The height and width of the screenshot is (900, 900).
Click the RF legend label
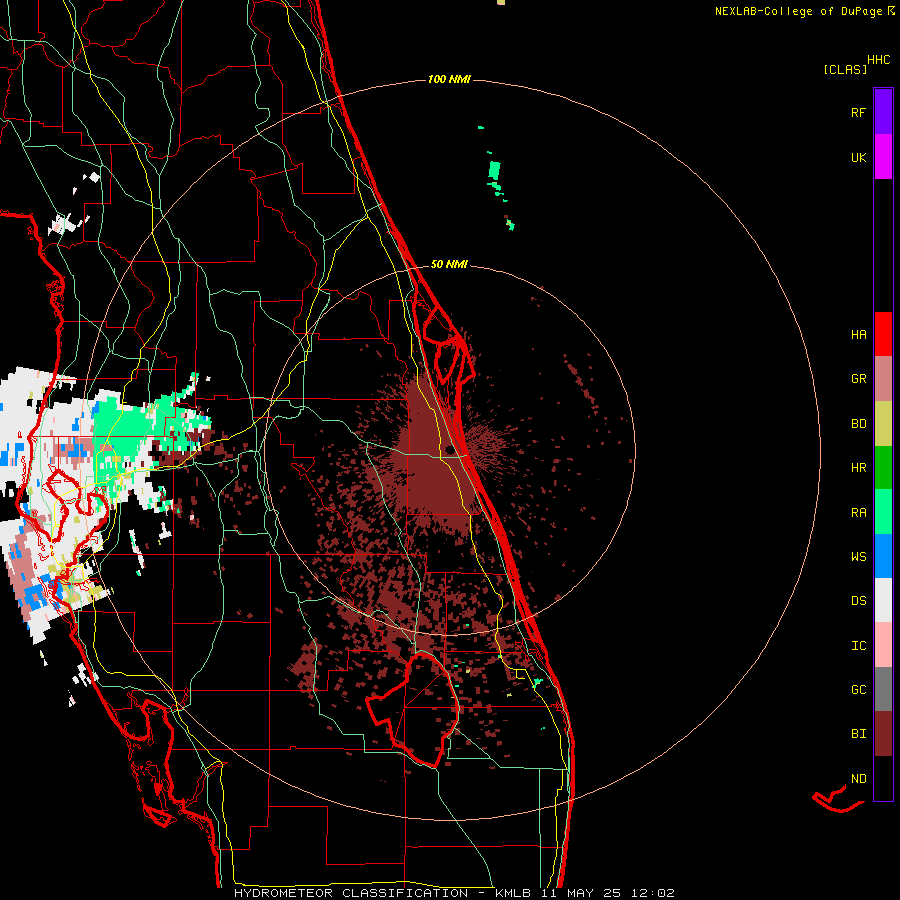[858, 112]
